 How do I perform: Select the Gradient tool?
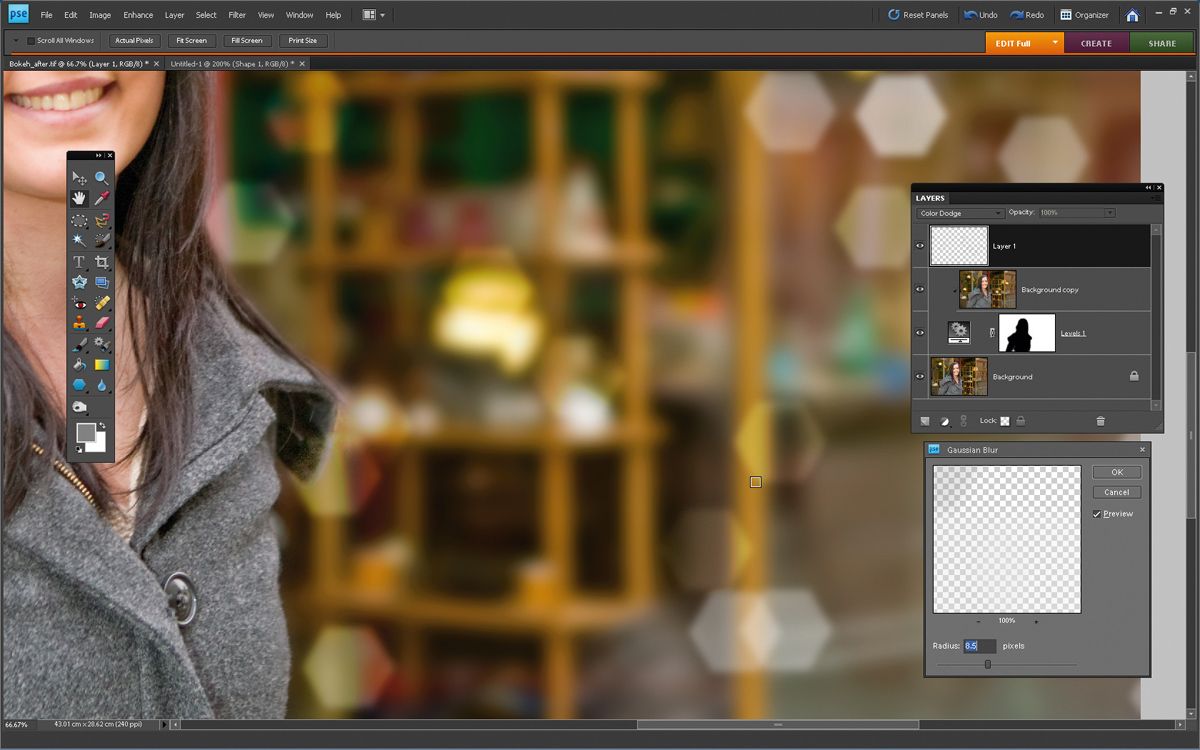pos(101,363)
